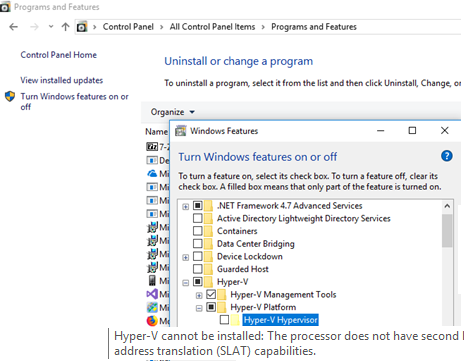Collapse the Hyper-V Platform node
This screenshot has width=464, height=361.
tap(199, 308)
